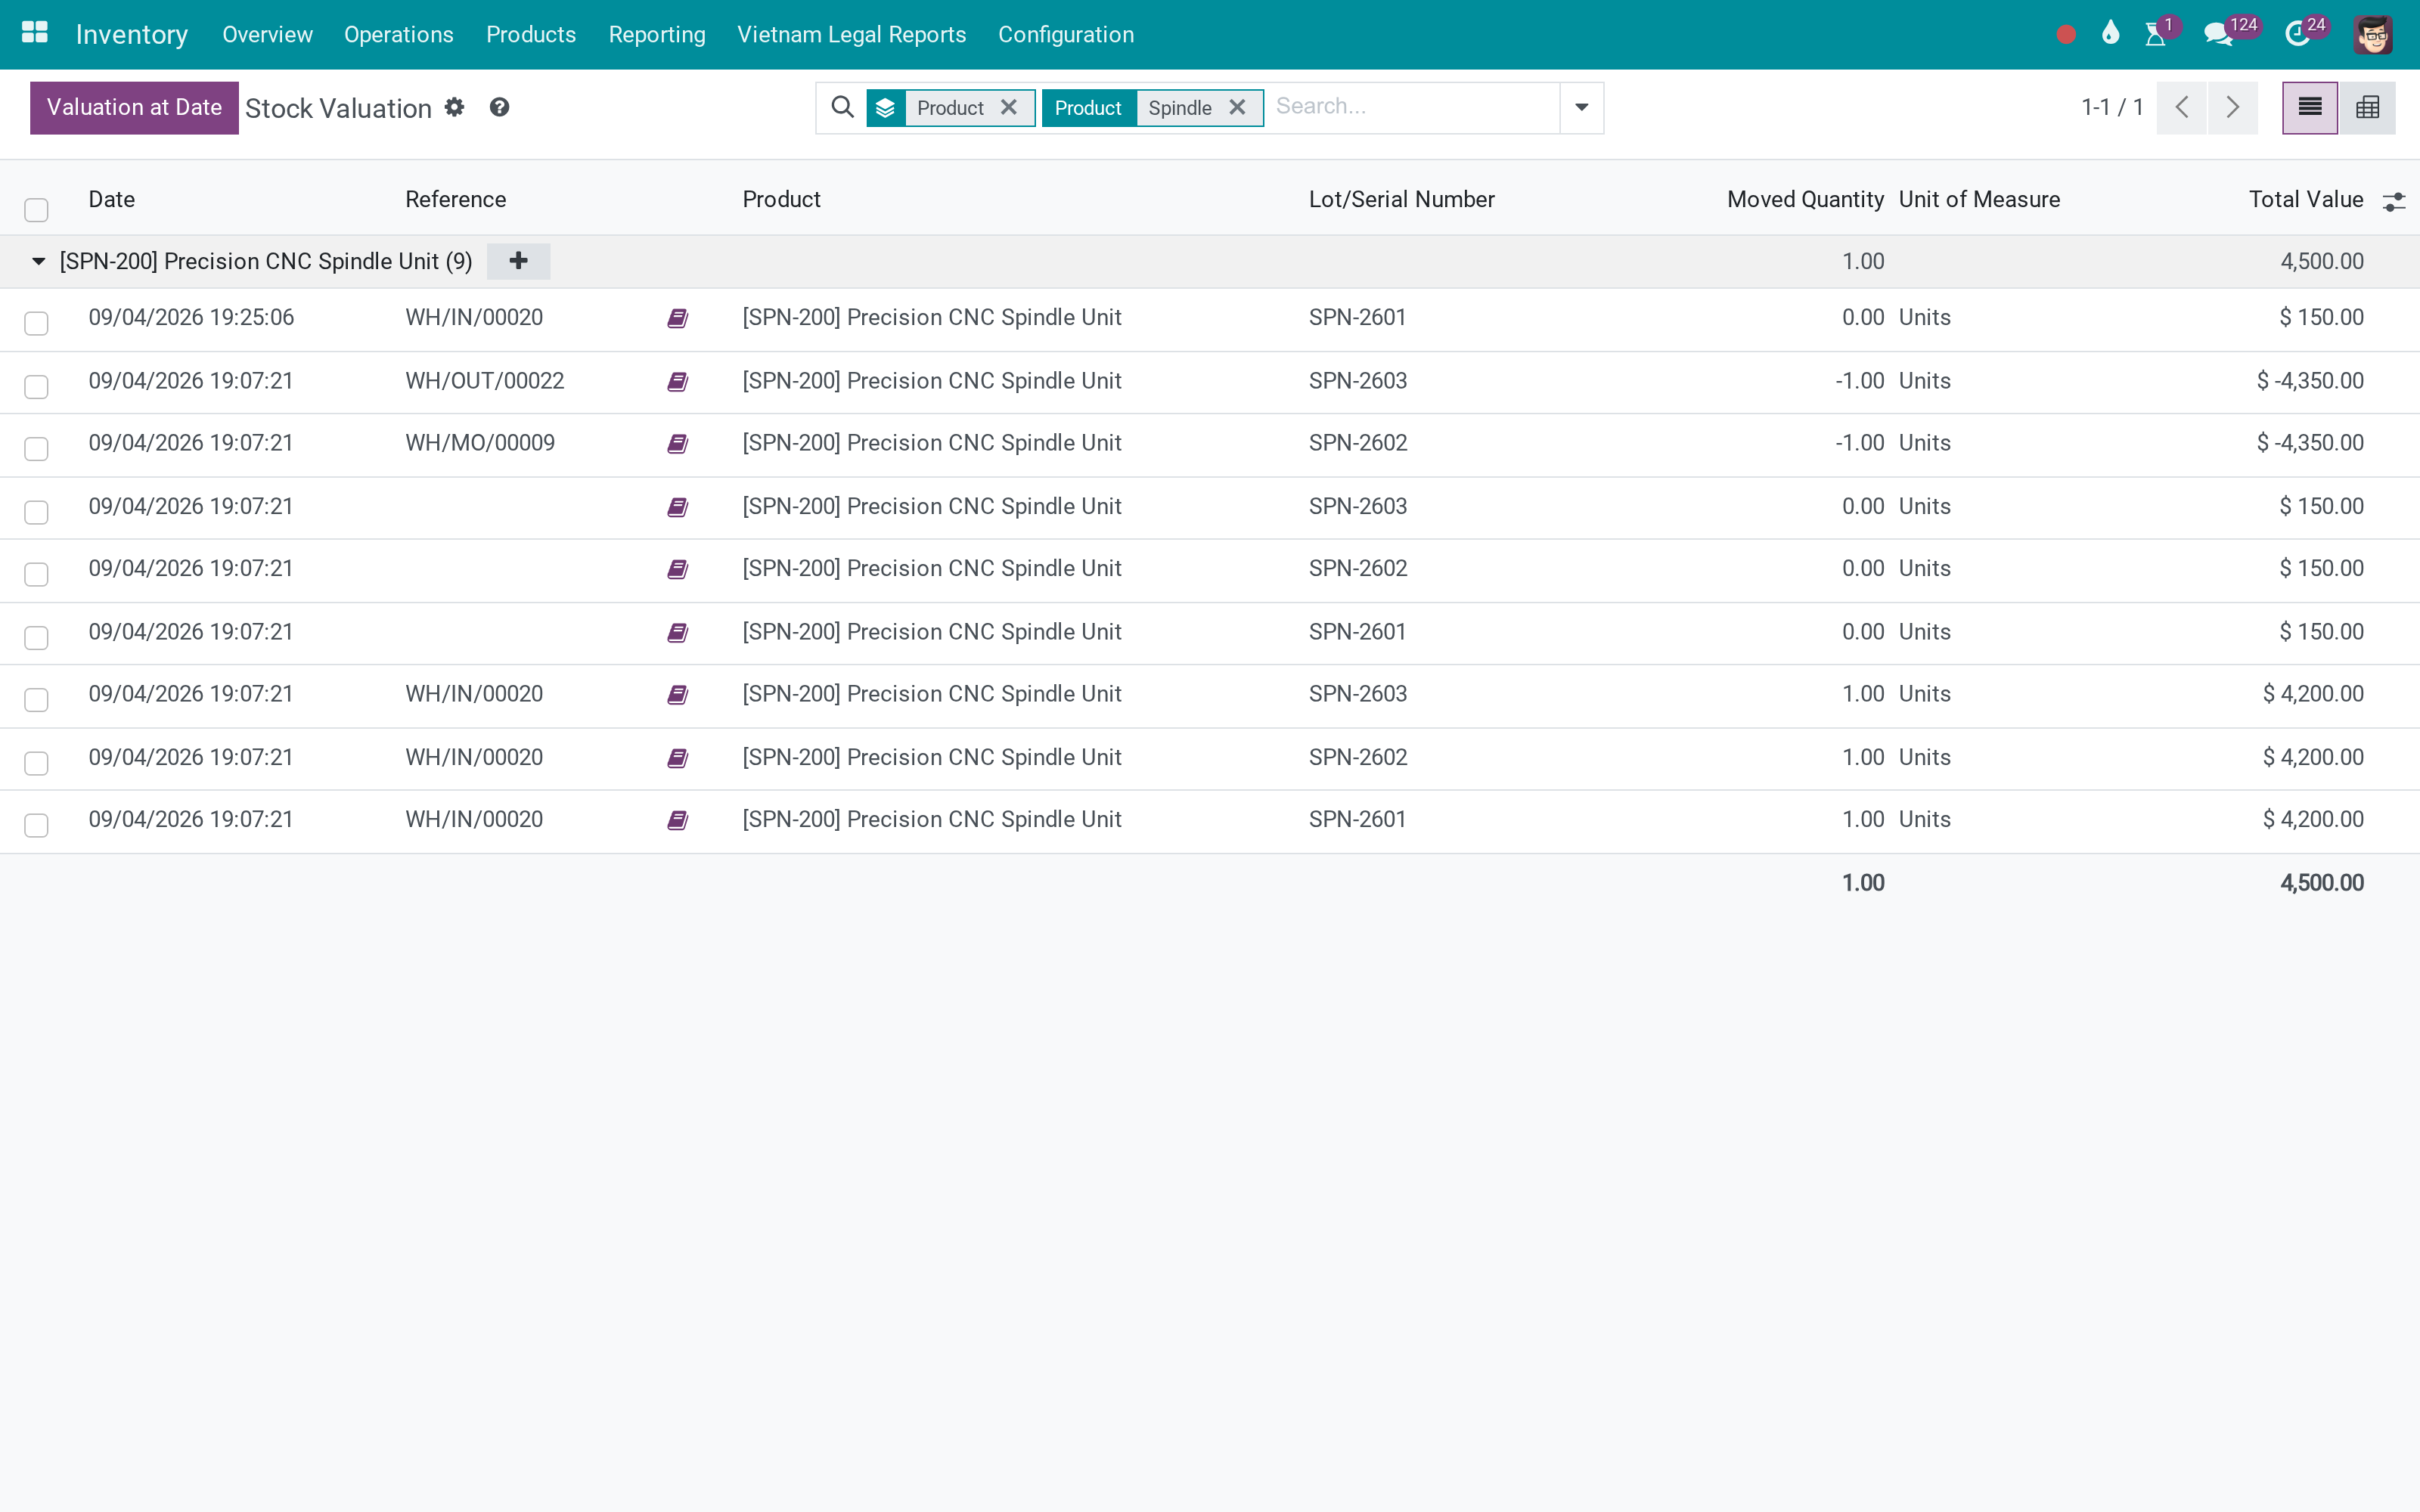
Task: Open the user avatar menu
Action: pos(2373,34)
